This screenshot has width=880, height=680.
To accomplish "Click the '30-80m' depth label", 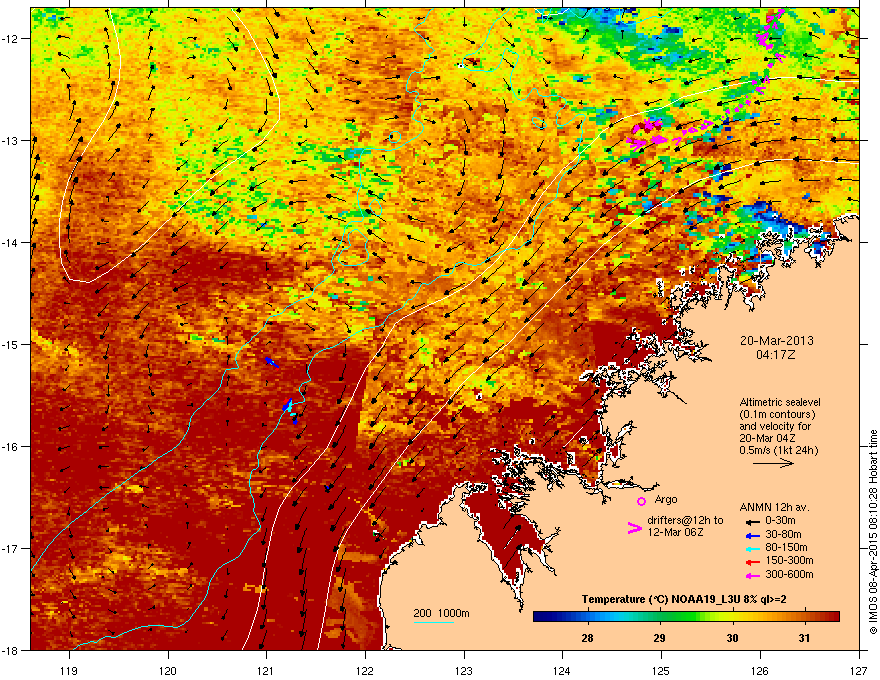I will (x=783, y=534).
